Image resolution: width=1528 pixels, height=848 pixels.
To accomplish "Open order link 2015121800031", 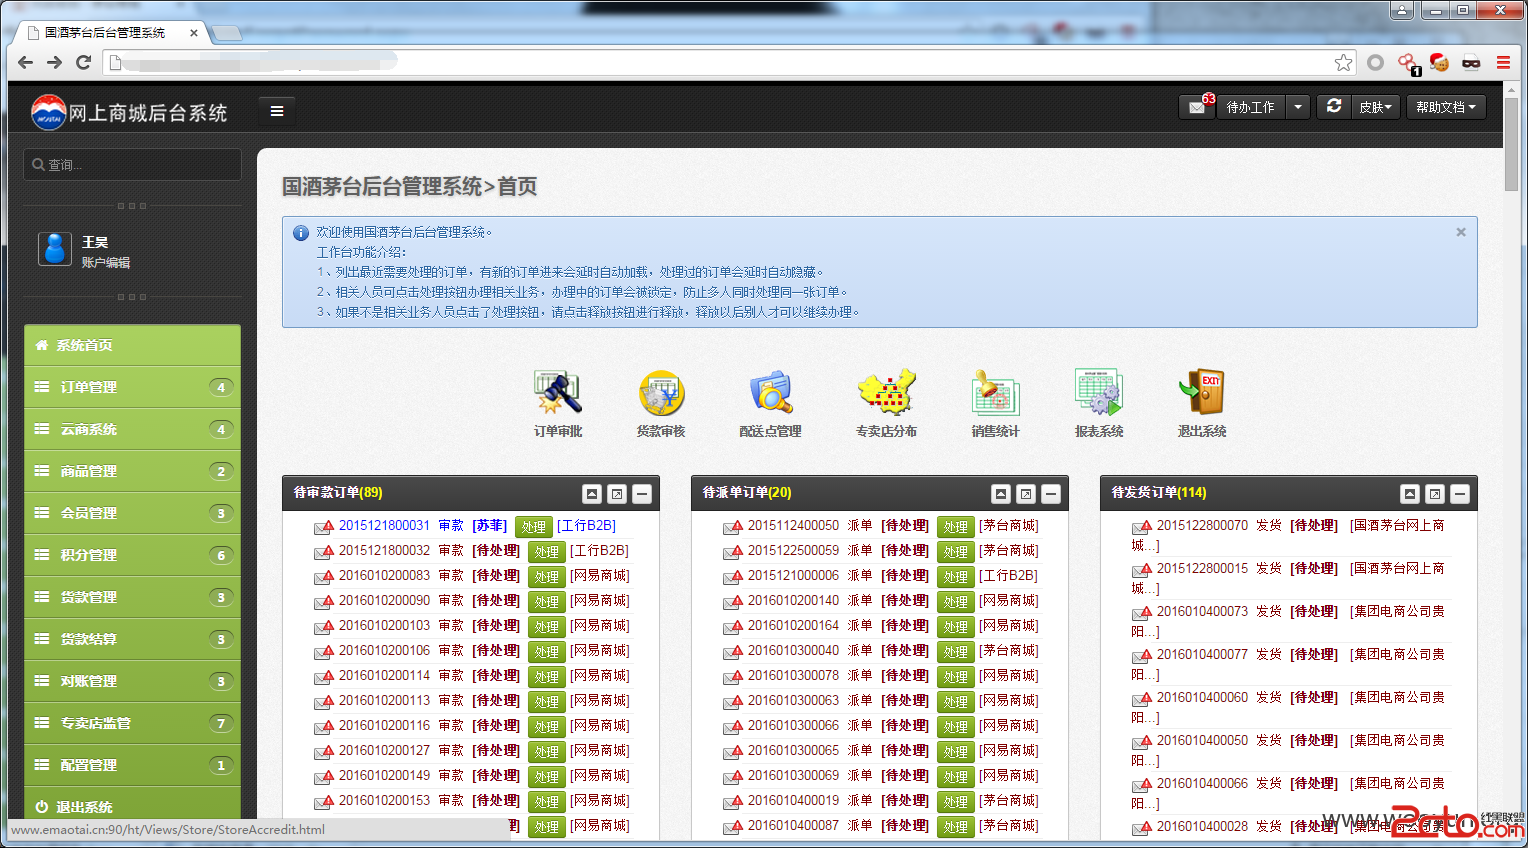I will [384, 525].
